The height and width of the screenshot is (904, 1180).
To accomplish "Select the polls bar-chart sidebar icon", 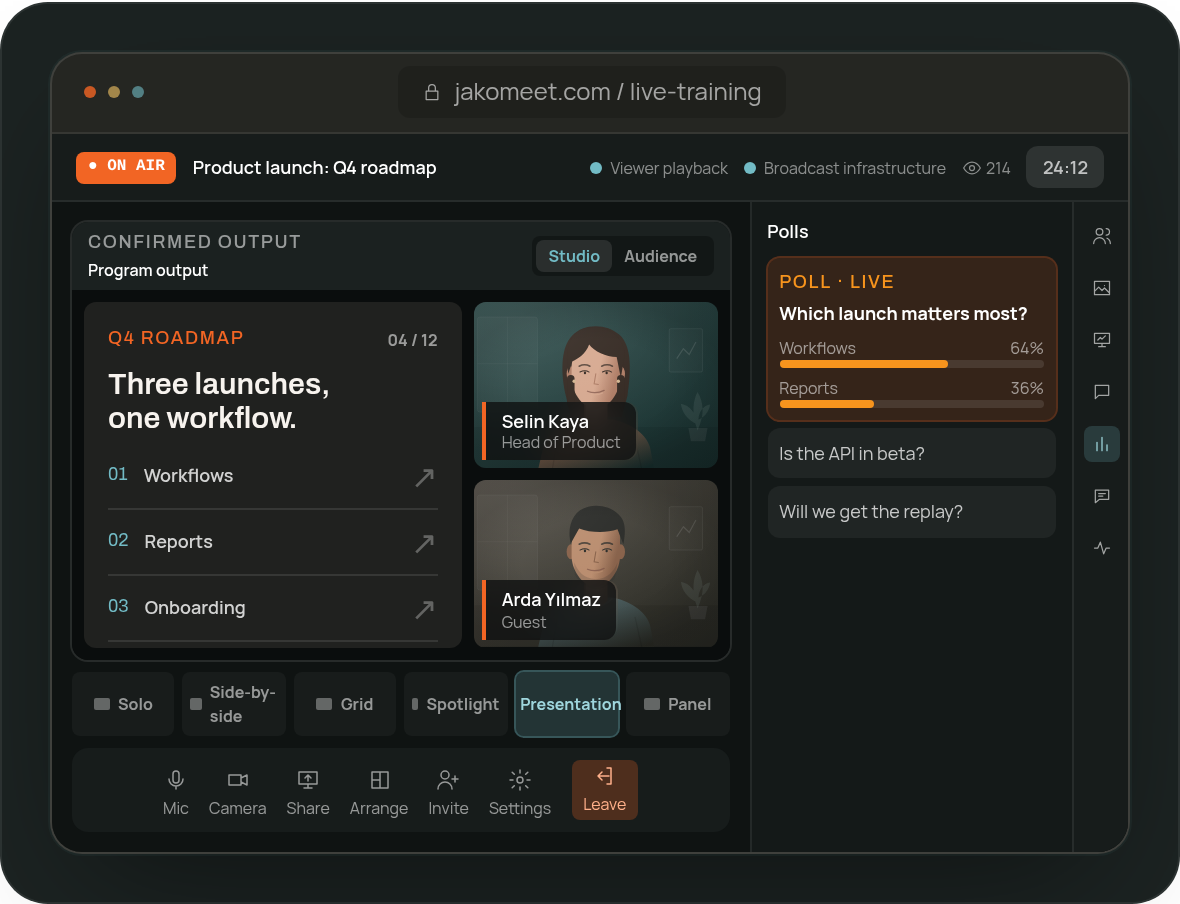I will pos(1102,444).
